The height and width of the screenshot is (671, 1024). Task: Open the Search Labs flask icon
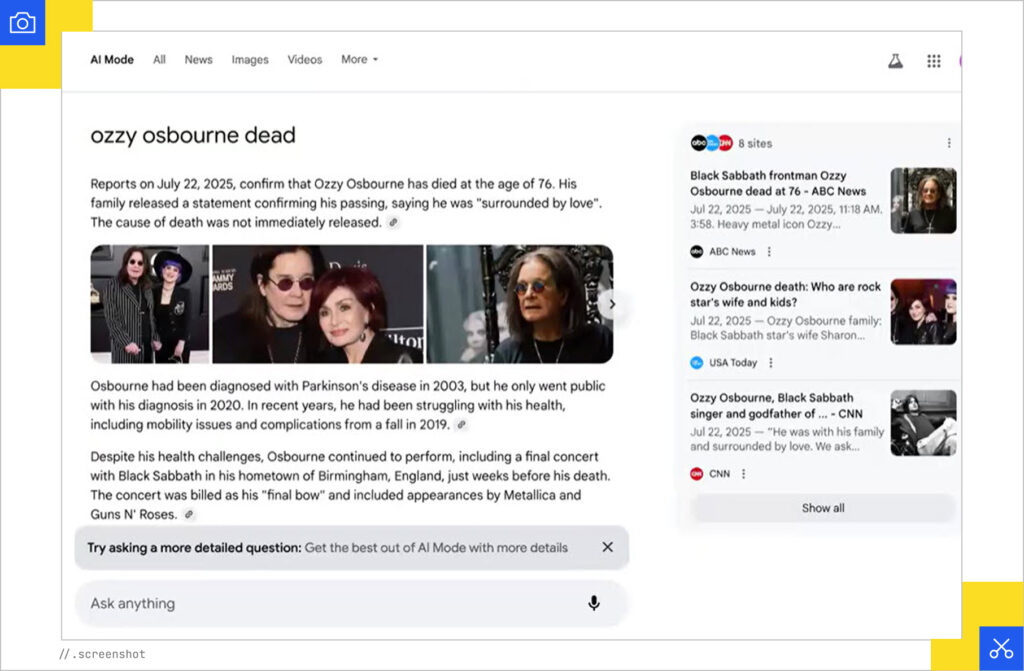click(895, 60)
